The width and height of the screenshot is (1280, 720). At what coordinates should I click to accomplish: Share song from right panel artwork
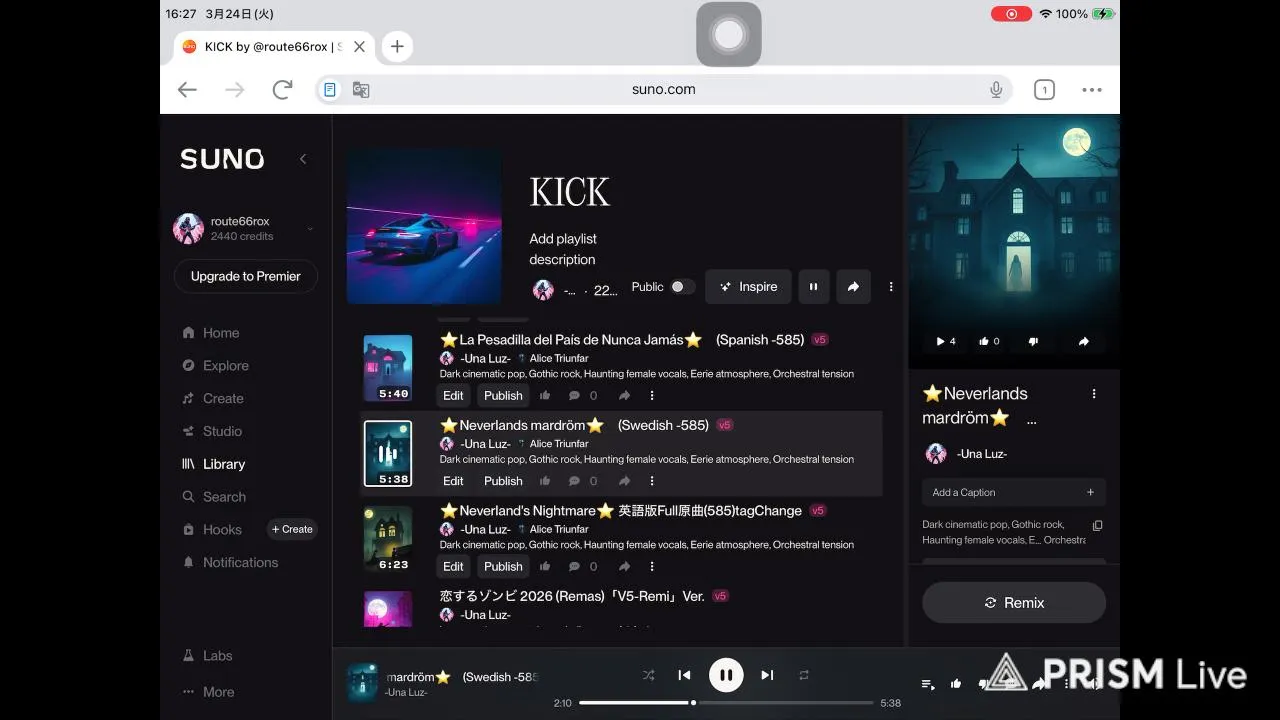click(1083, 341)
